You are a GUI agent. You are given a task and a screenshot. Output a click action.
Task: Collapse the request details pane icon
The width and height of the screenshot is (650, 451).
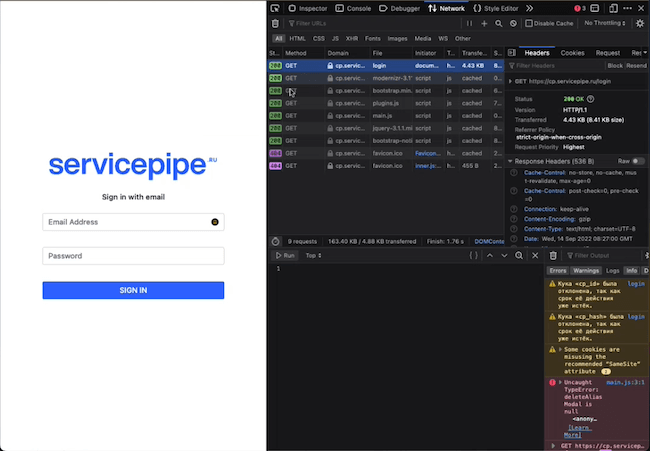pos(512,53)
